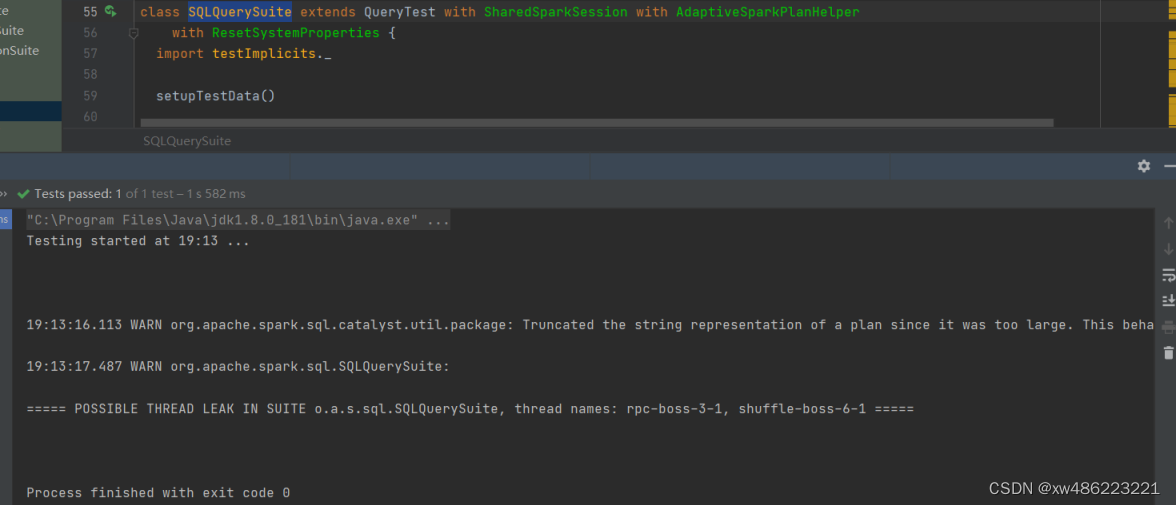The image size is (1176, 505).
Task: Click the yellow warning stripe in error gutter
Action: click(x=1171, y=78)
